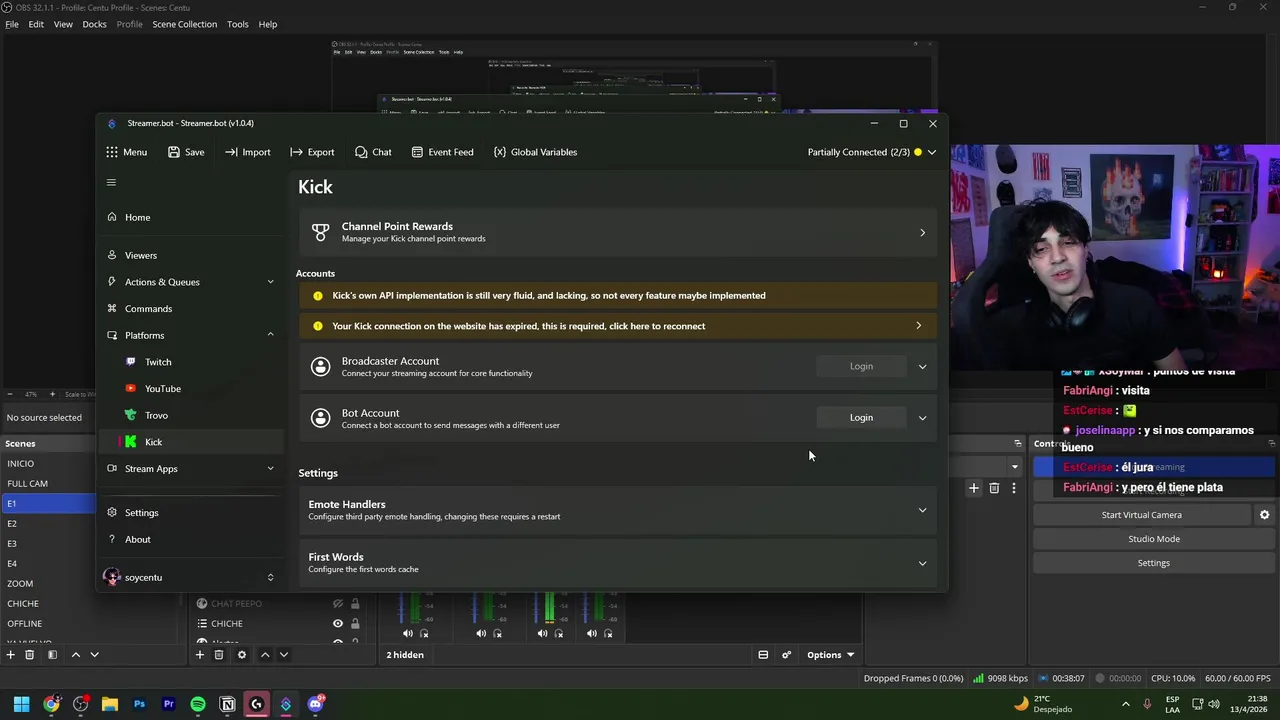1280x720 pixels.
Task: Open source properties gear icon
Action: [241, 655]
